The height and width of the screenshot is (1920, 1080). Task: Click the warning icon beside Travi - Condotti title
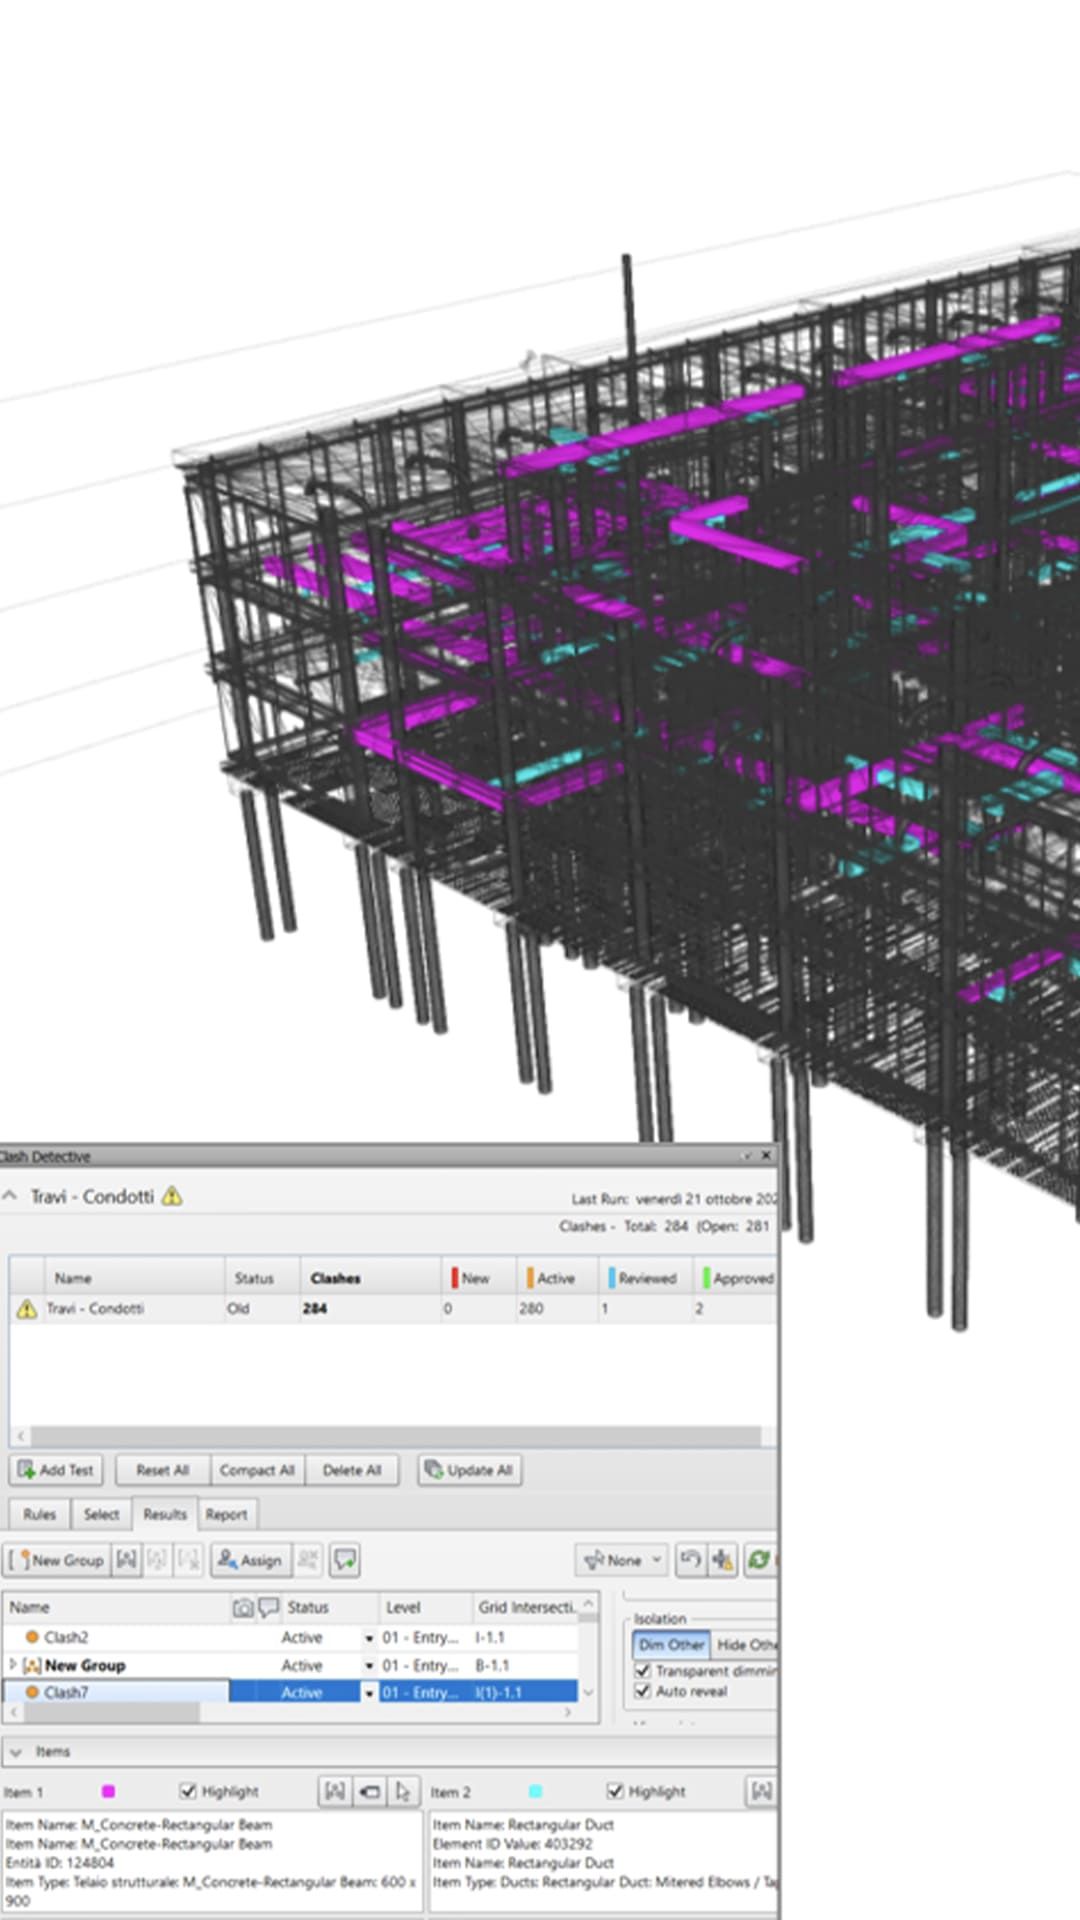pyautogui.click(x=172, y=1195)
